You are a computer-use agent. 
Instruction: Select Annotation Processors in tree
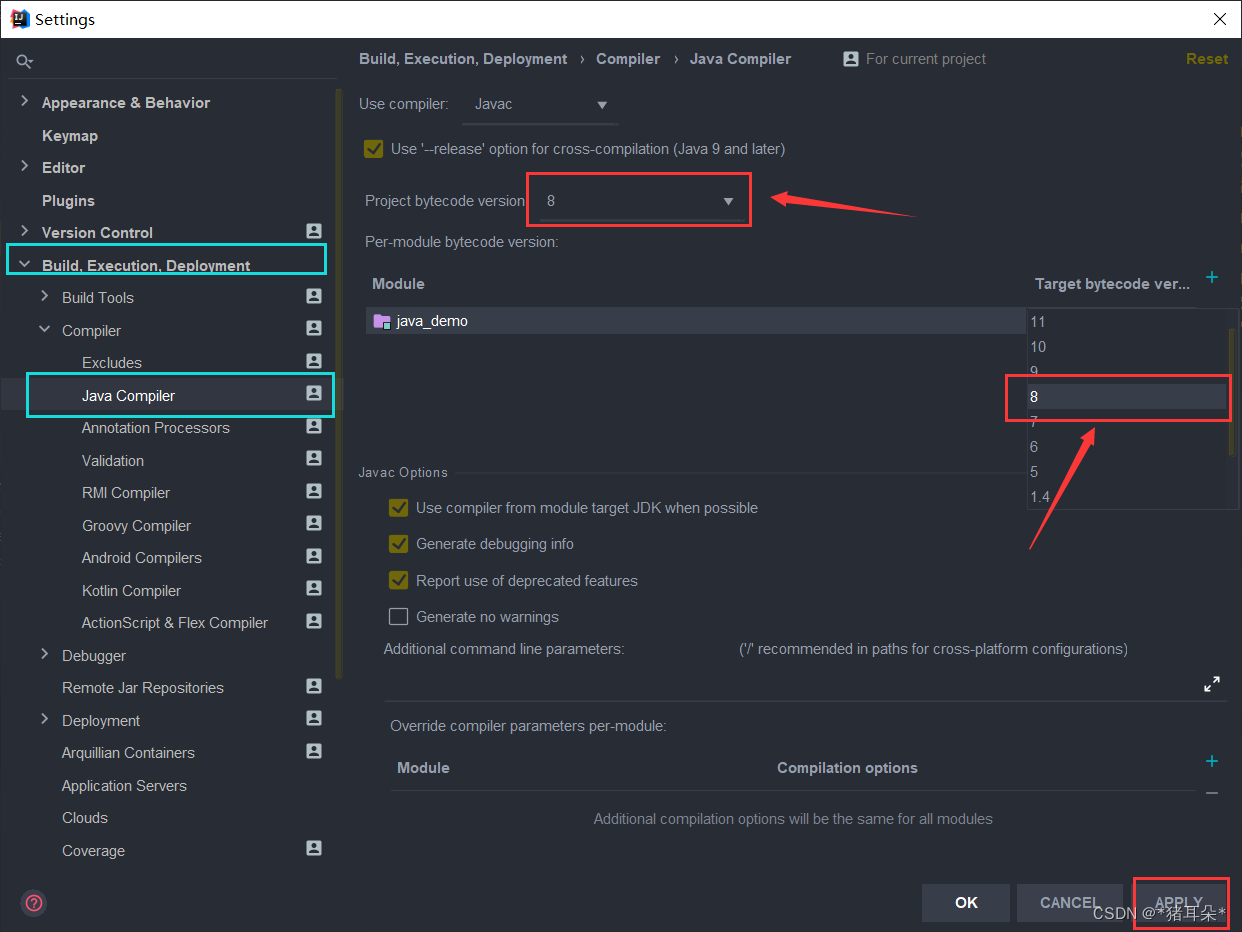pos(156,428)
